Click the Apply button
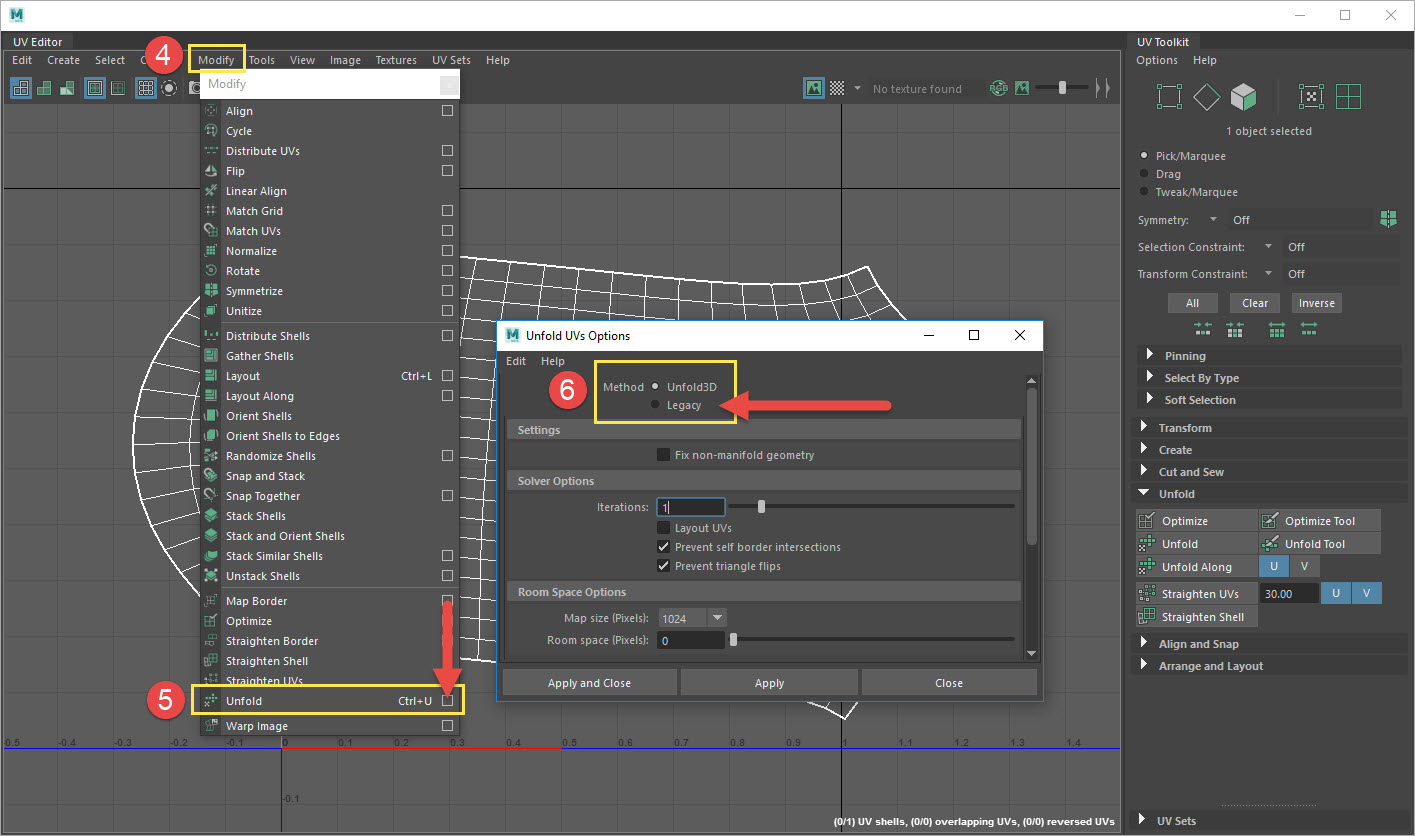 click(x=769, y=683)
